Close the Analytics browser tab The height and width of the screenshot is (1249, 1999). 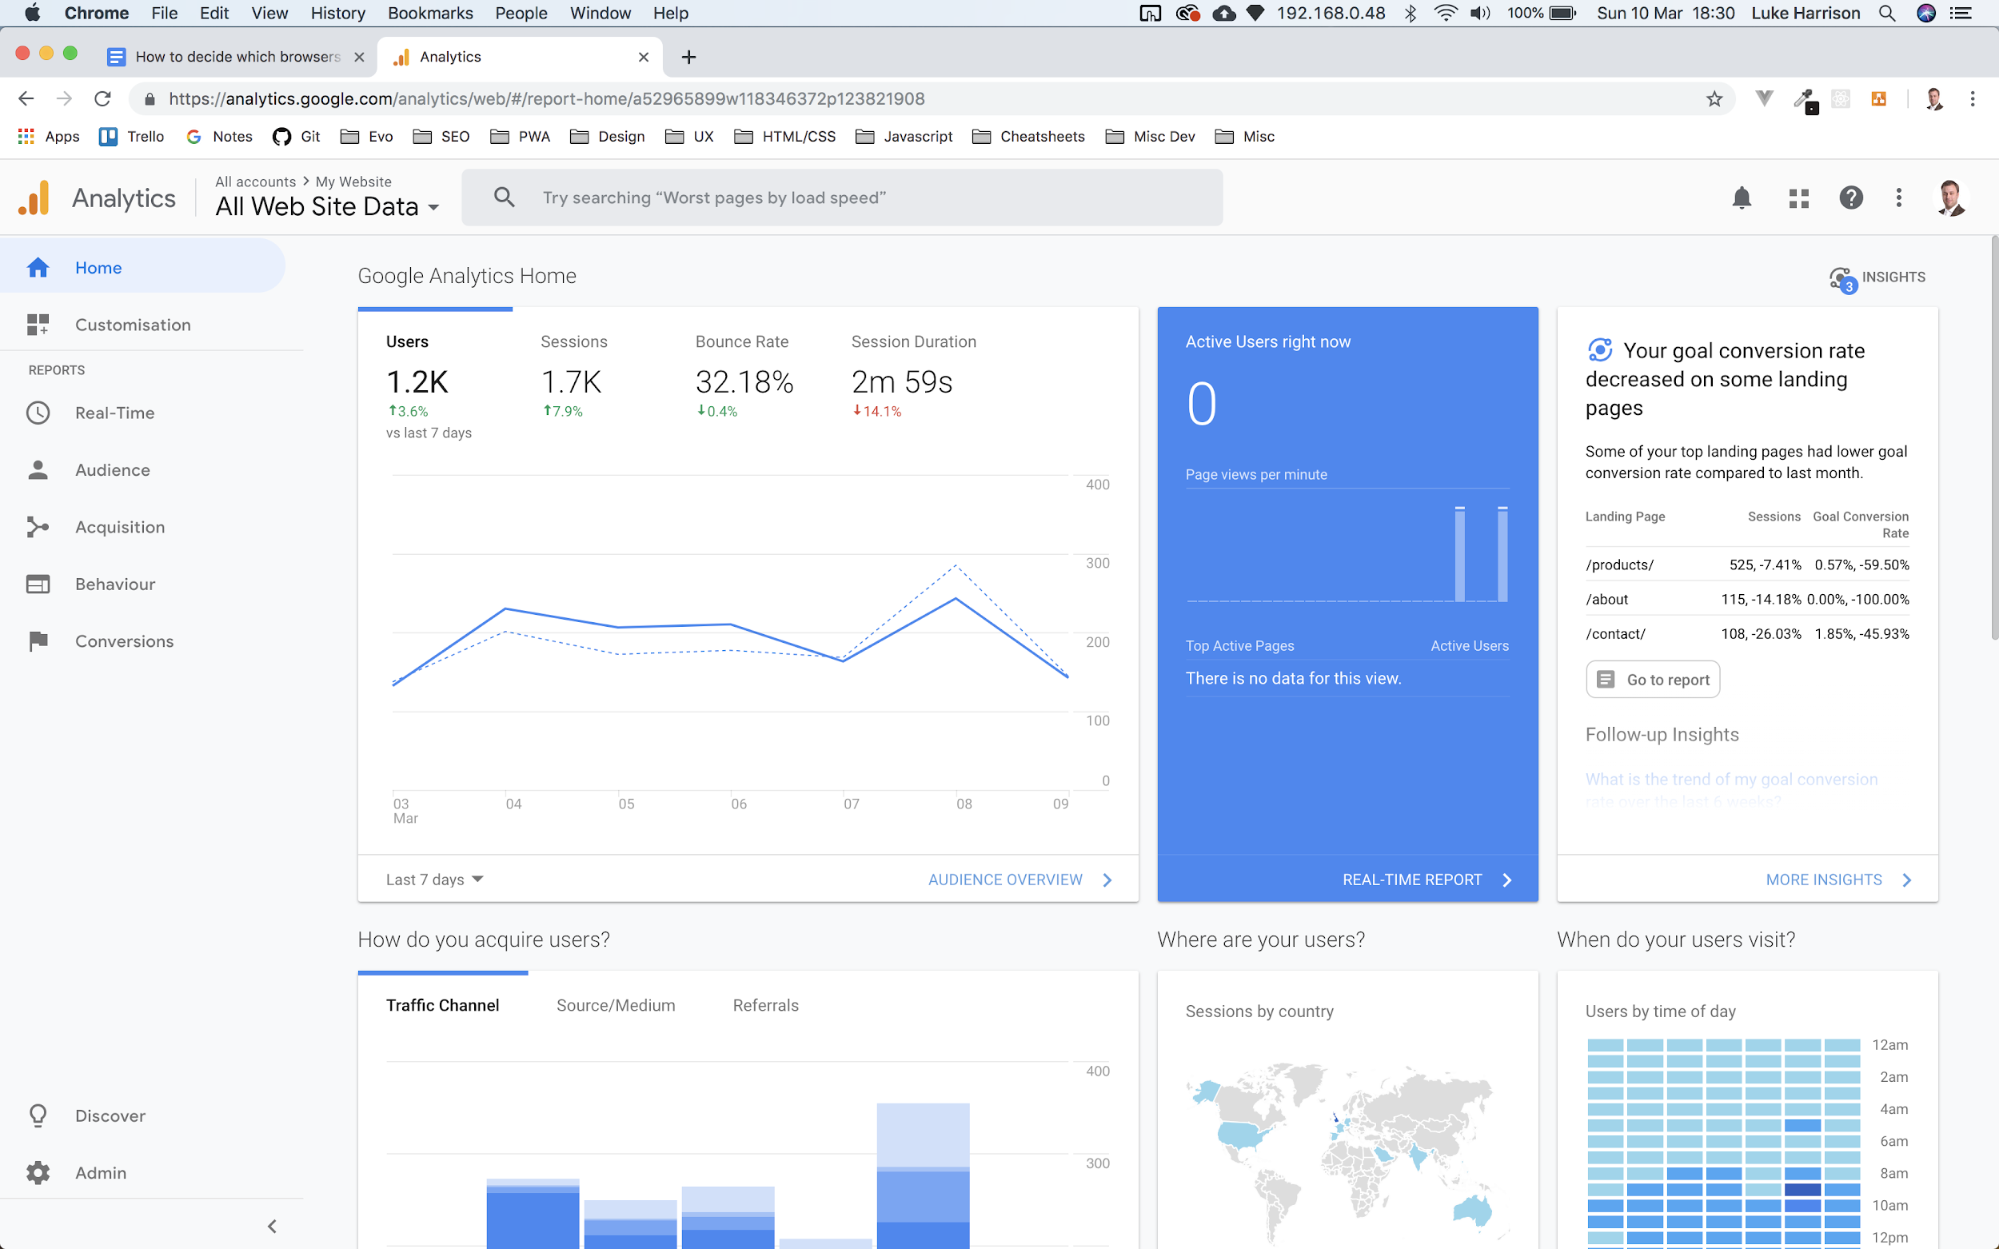pos(643,57)
